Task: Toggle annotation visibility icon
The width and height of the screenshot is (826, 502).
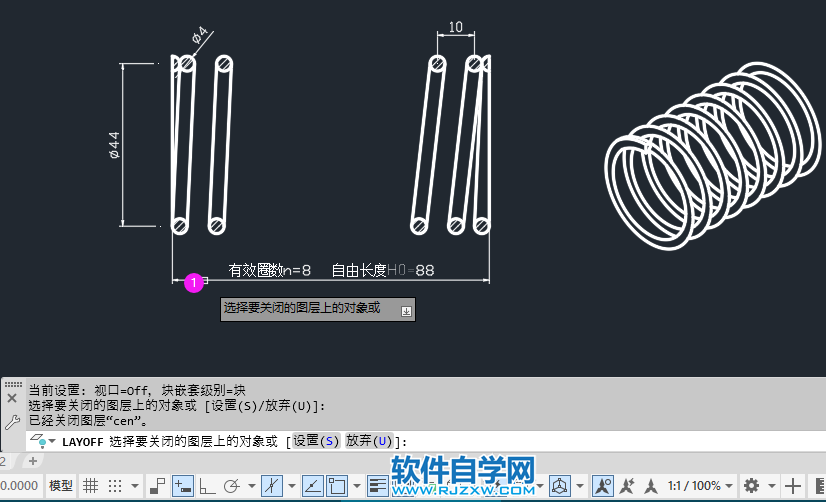Action: point(603,485)
